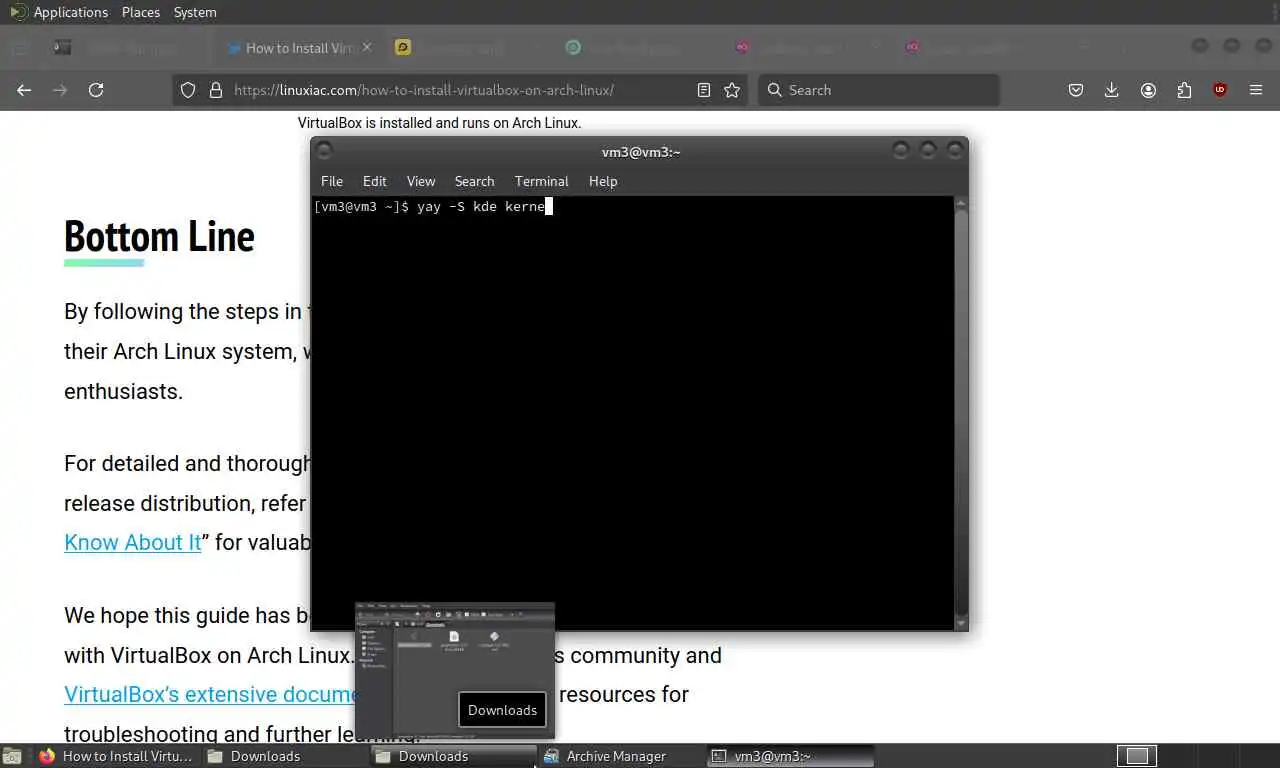Open the terminal File menu
Screen dimensions: 1280x768
(332, 181)
